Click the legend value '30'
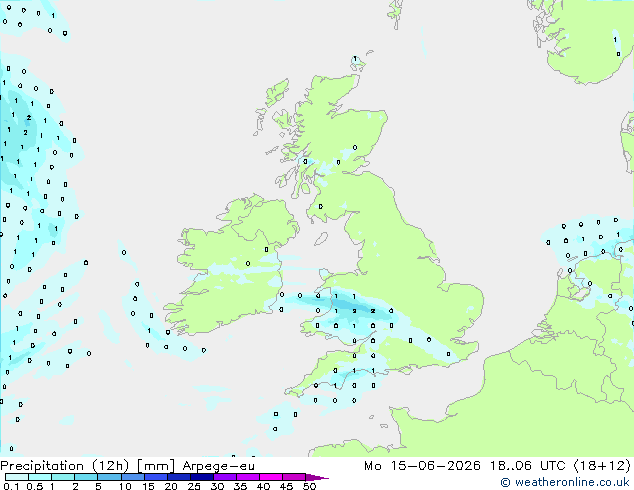The width and height of the screenshot is (634, 490). (x=217, y=486)
